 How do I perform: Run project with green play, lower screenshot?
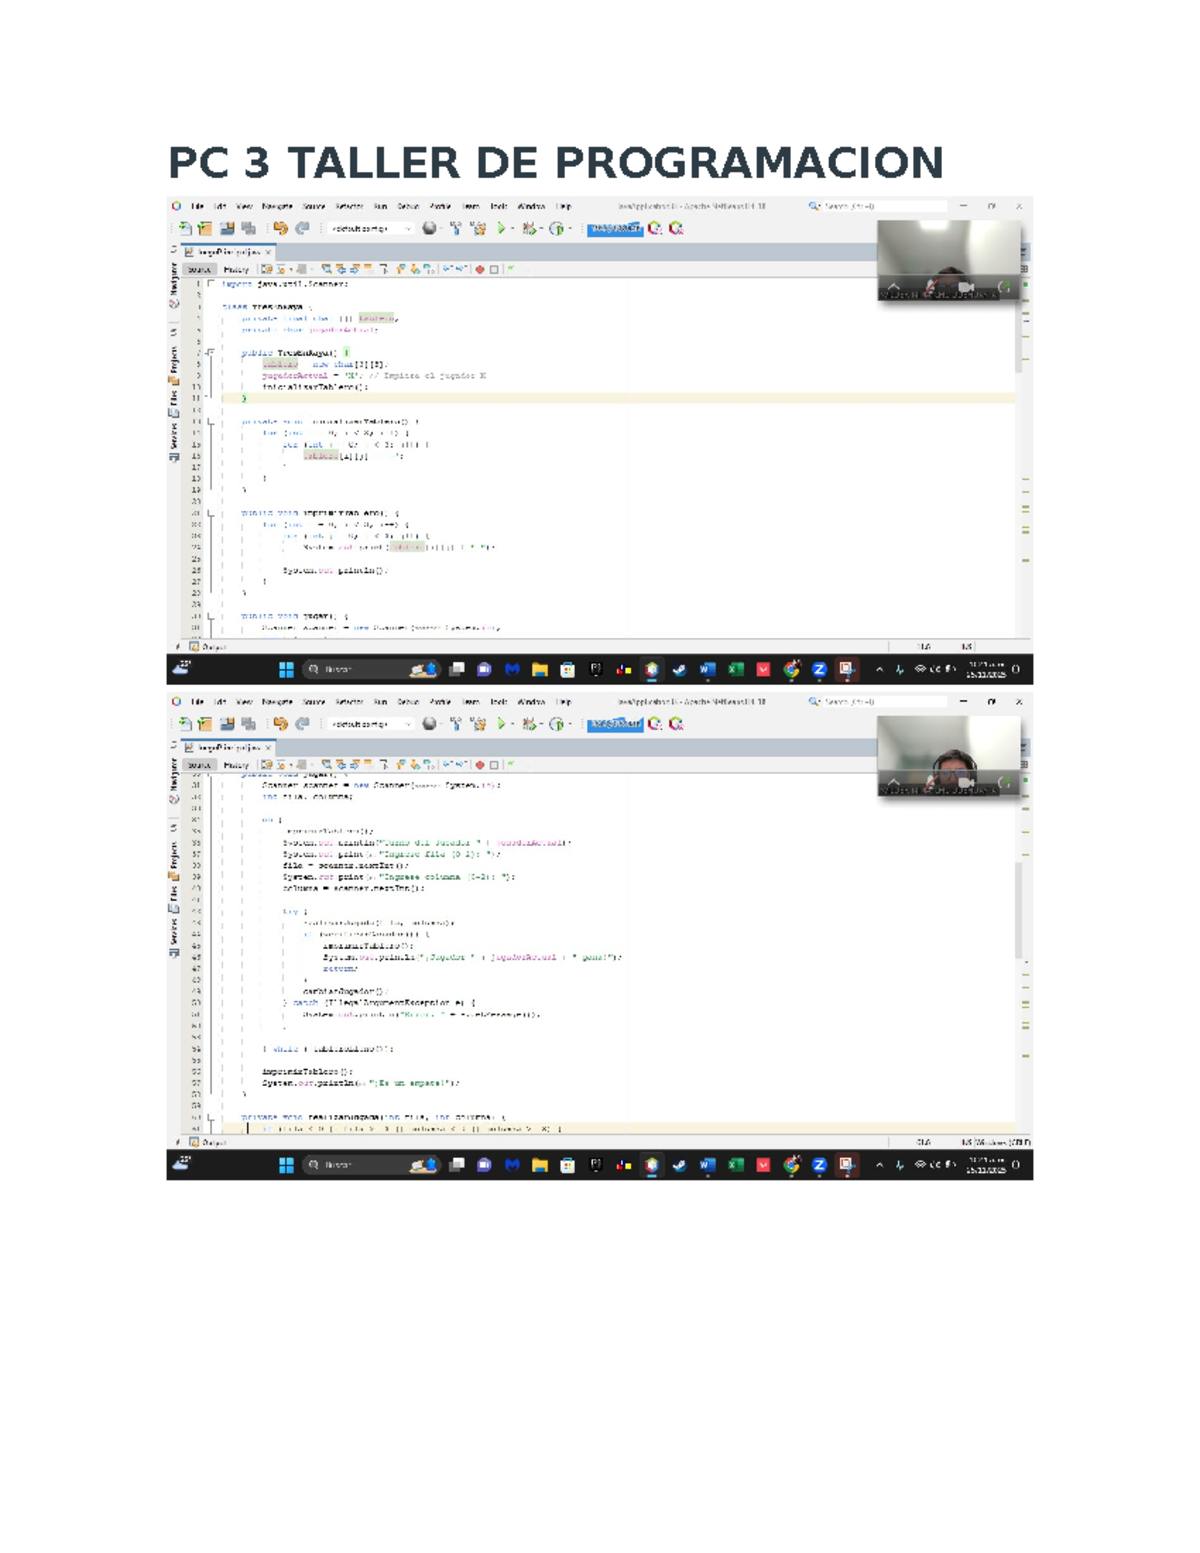[x=502, y=724]
